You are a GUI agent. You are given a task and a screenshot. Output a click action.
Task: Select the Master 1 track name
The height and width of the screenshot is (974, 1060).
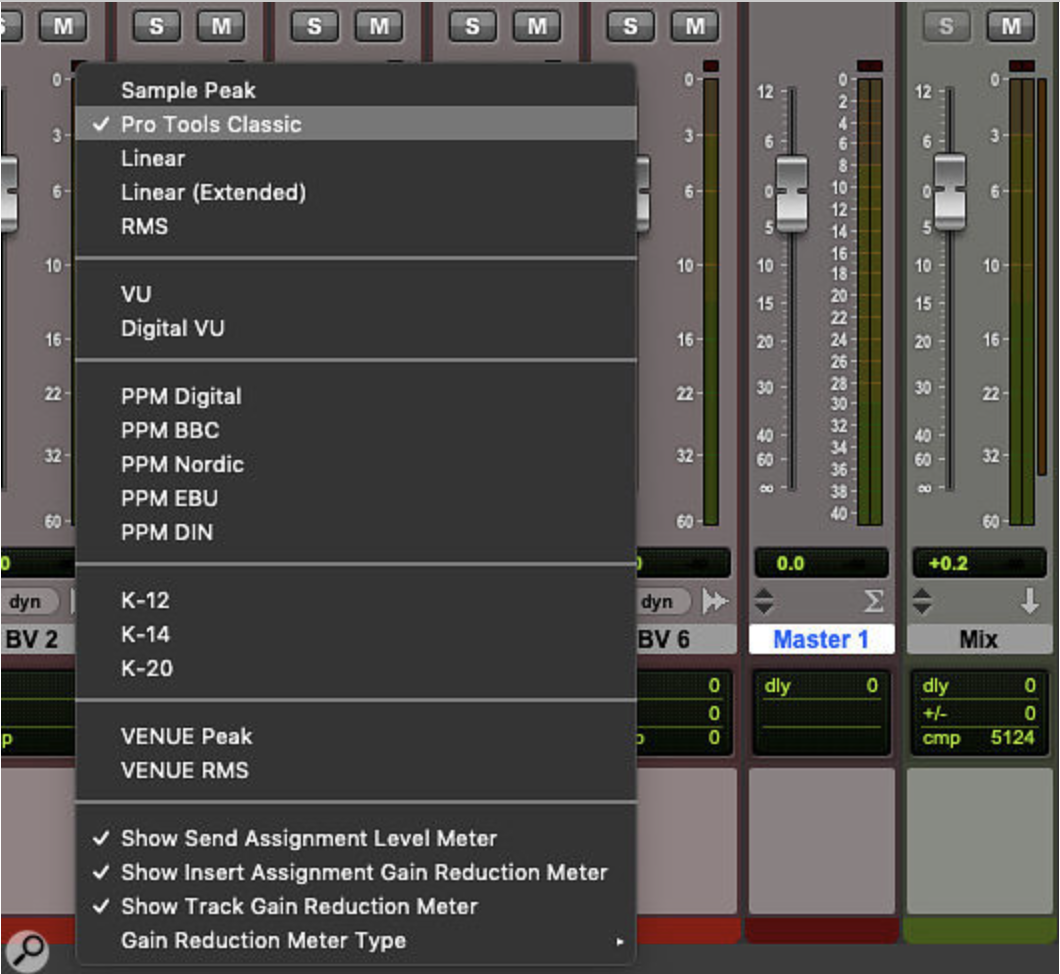click(821, 639)
